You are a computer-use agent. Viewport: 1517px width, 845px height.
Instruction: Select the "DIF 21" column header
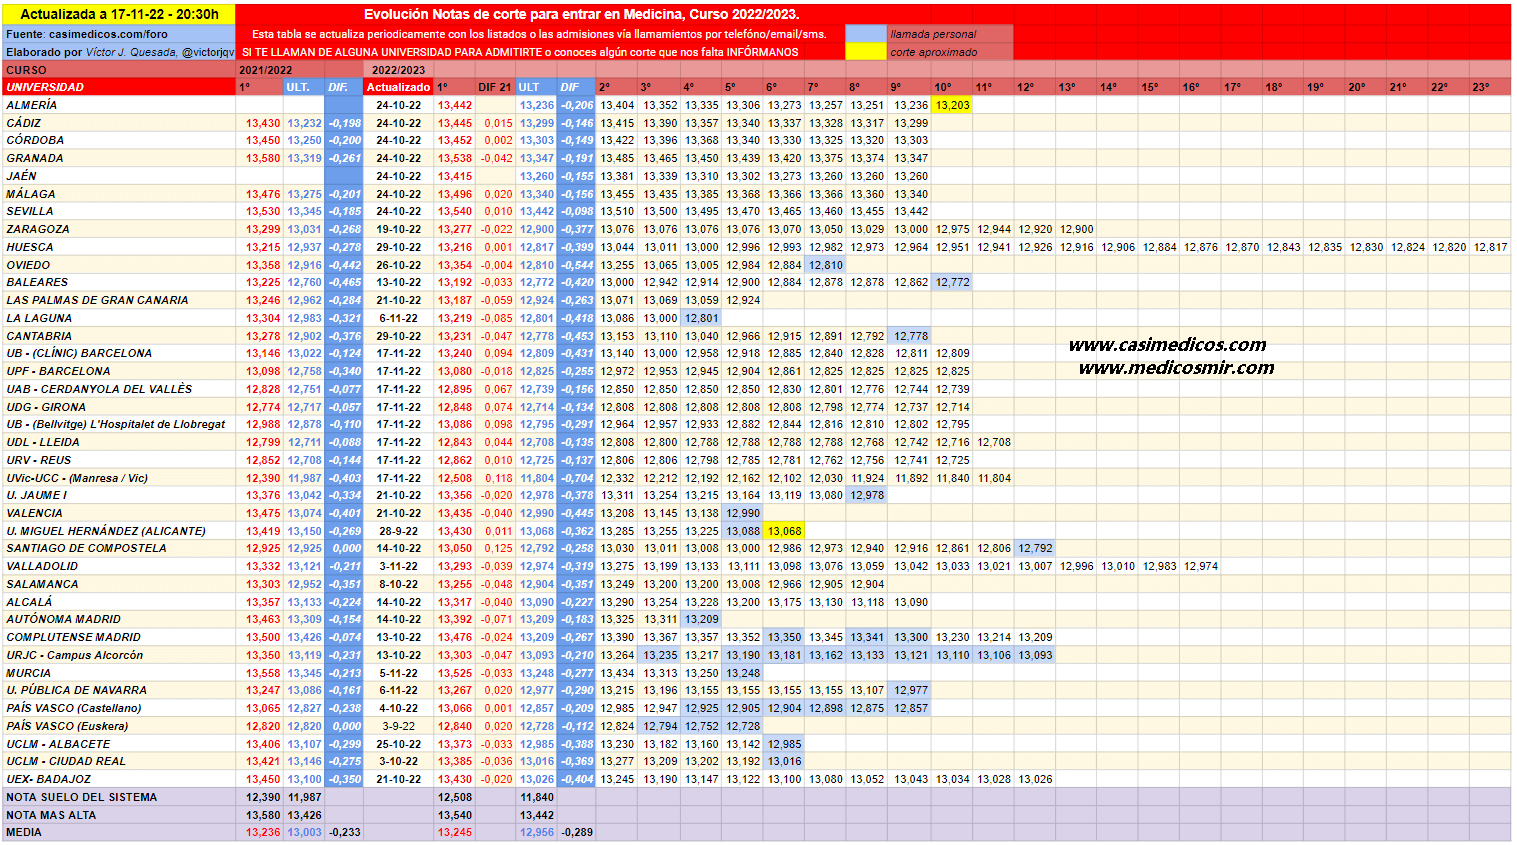coord(494,87)
